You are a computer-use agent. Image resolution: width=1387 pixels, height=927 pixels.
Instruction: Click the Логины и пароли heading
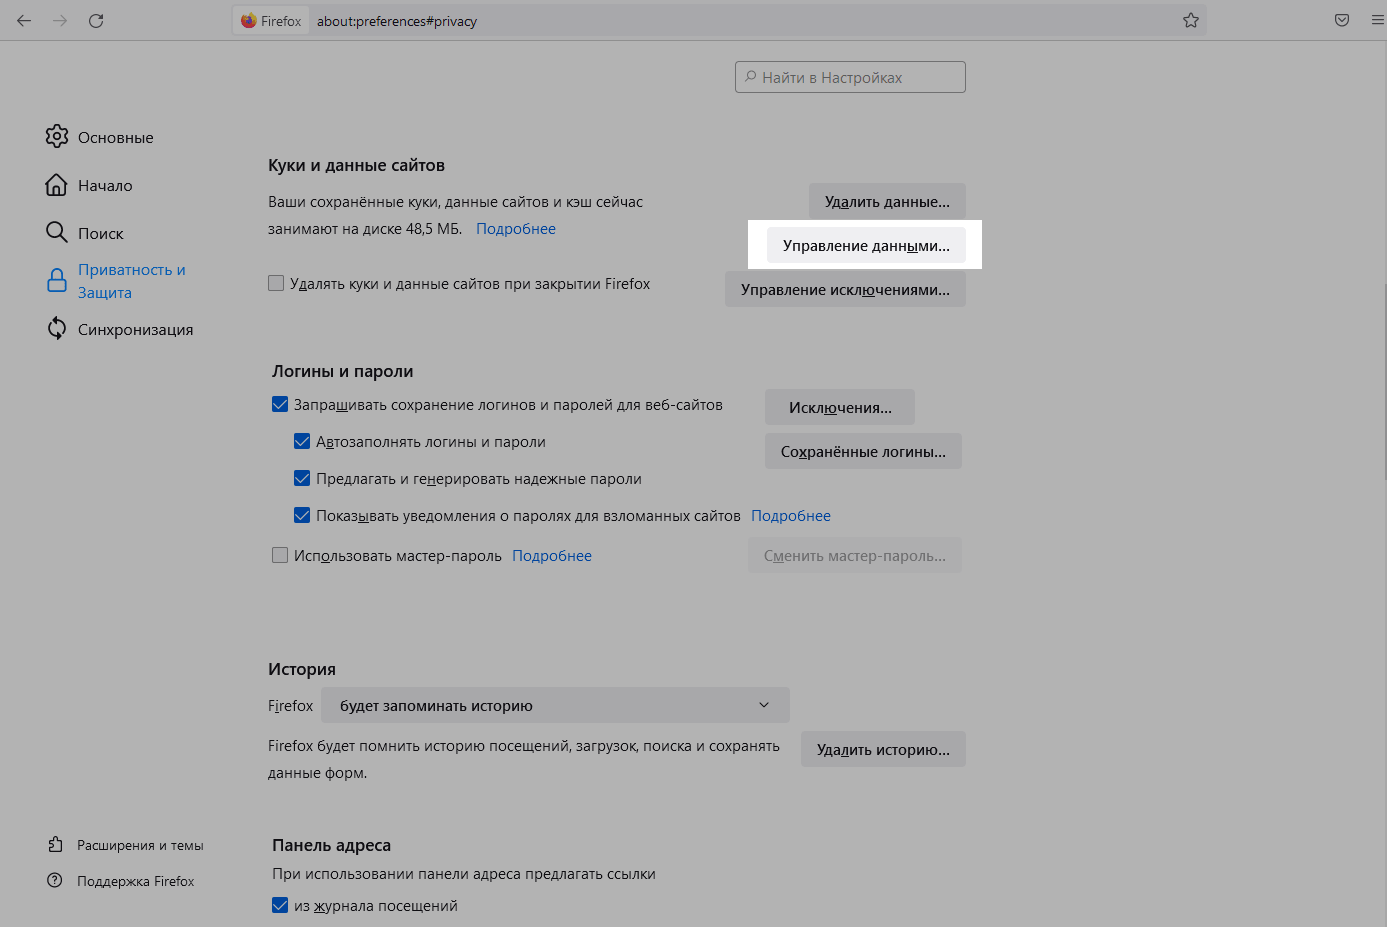[342, 371]
